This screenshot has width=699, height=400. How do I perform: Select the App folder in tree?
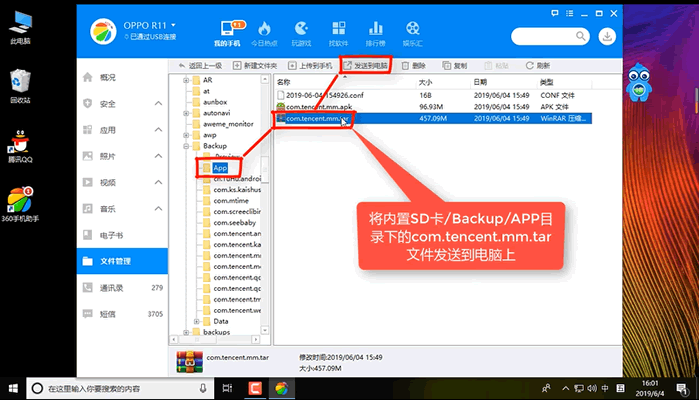tap(220, 168)
